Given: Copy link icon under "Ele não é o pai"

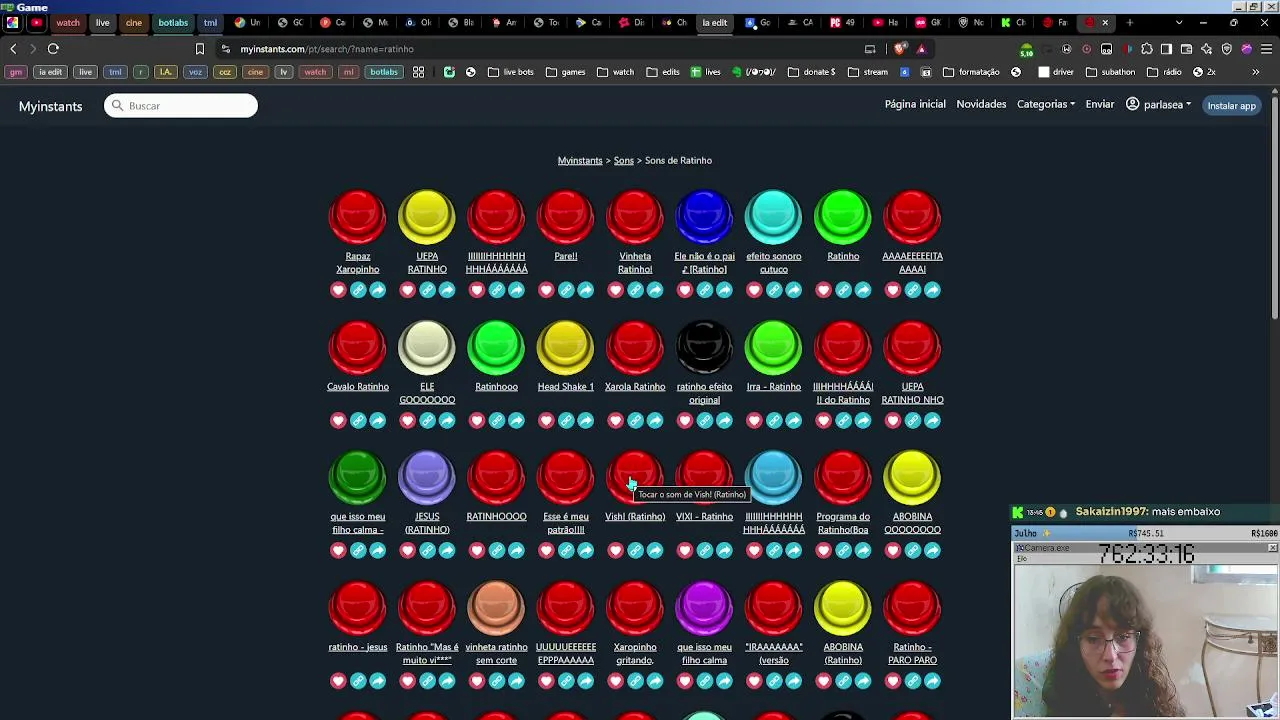Looking at the screenshot, I should [705, 290].
